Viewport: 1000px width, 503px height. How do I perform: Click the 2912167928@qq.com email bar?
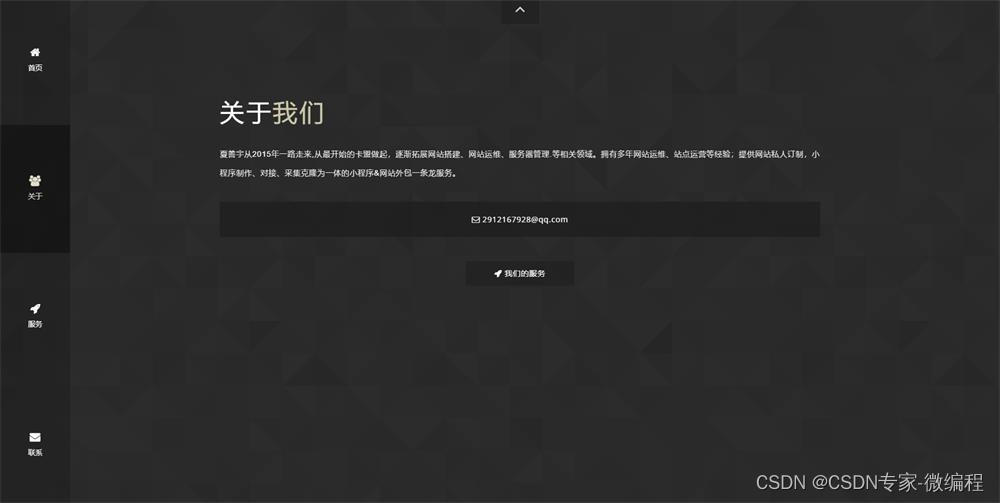520,219
